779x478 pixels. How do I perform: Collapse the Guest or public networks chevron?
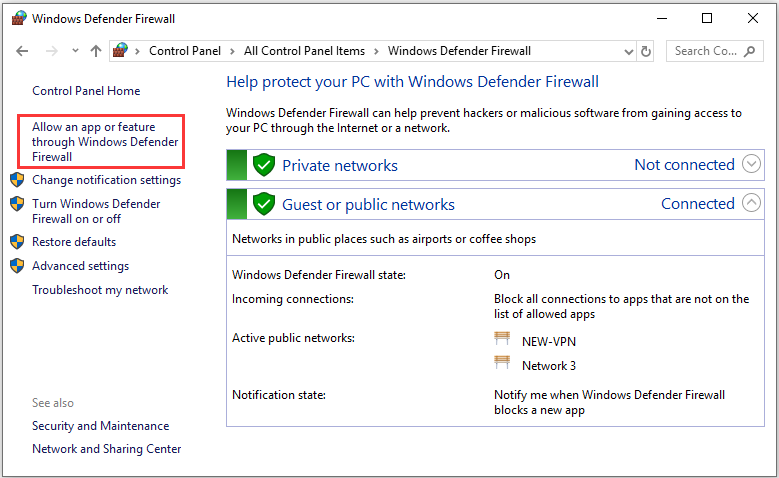(x=751, y=202)
